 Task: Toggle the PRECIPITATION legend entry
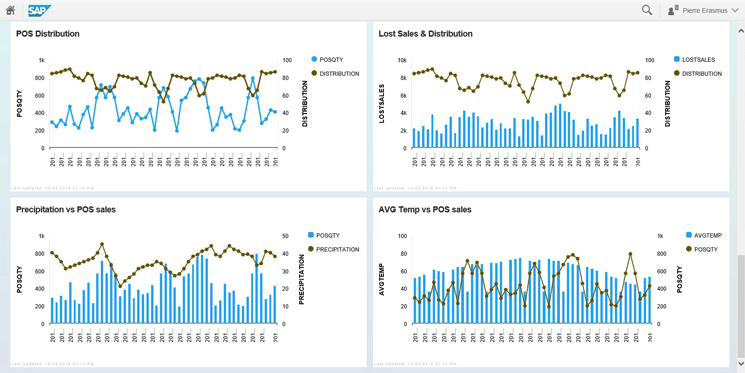point(334,249)
